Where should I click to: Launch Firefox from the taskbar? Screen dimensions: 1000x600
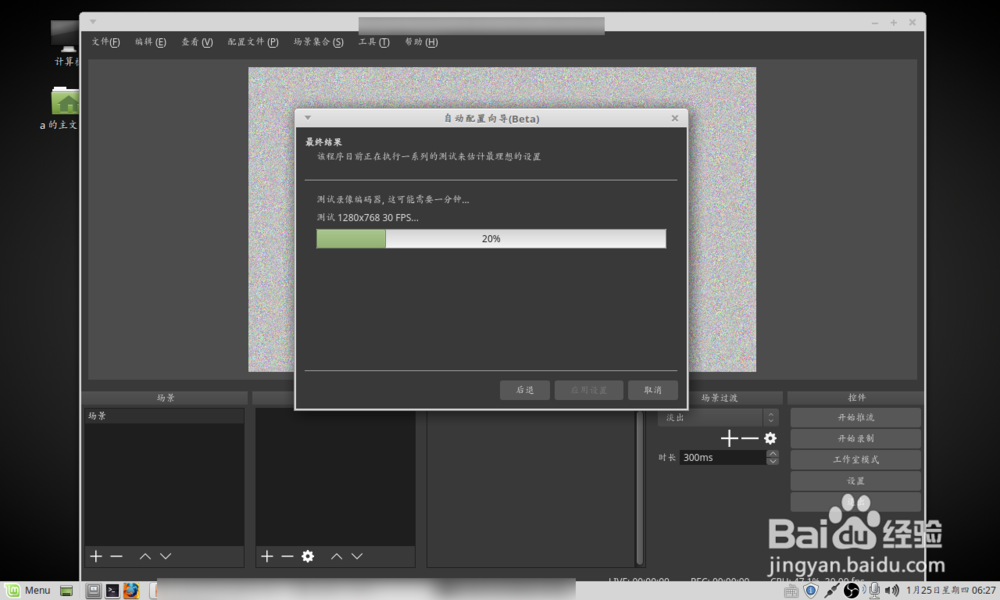tap(131, 590)
